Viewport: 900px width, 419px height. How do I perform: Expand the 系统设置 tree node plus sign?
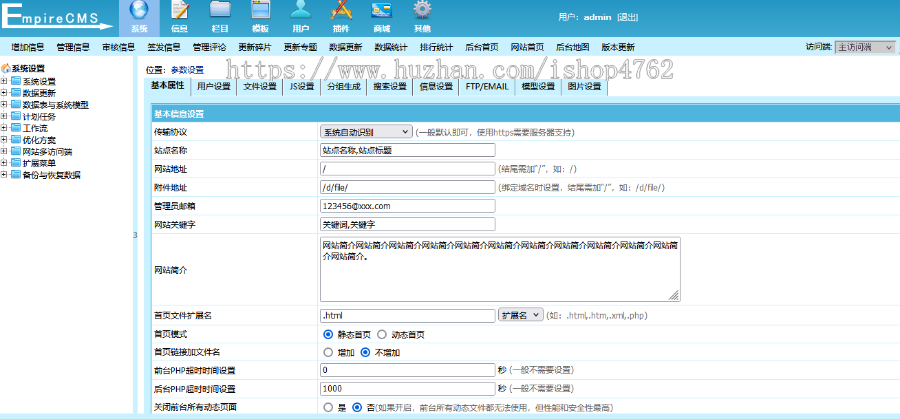[x=4, y=82]
